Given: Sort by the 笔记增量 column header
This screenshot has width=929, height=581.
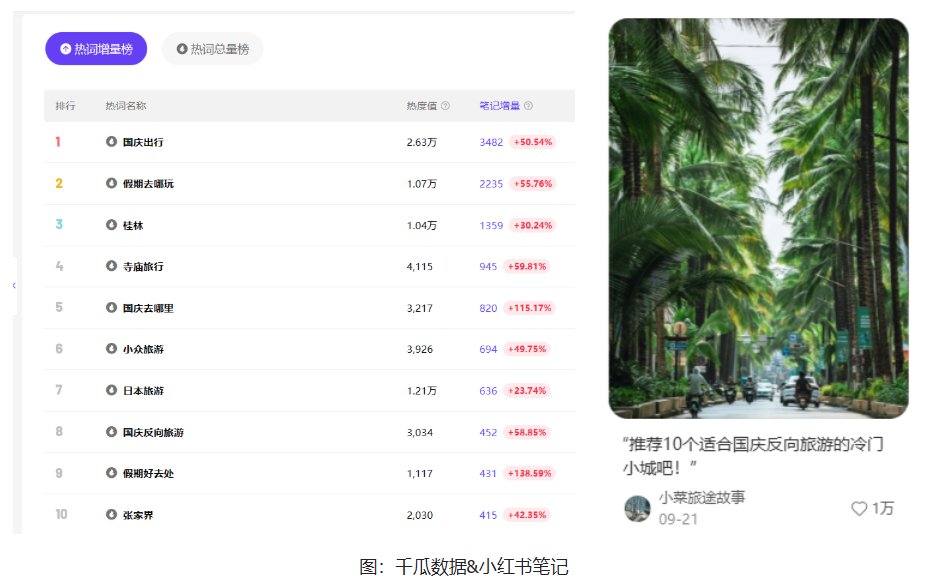Looking at the screenshot, I should click(499, 106).
